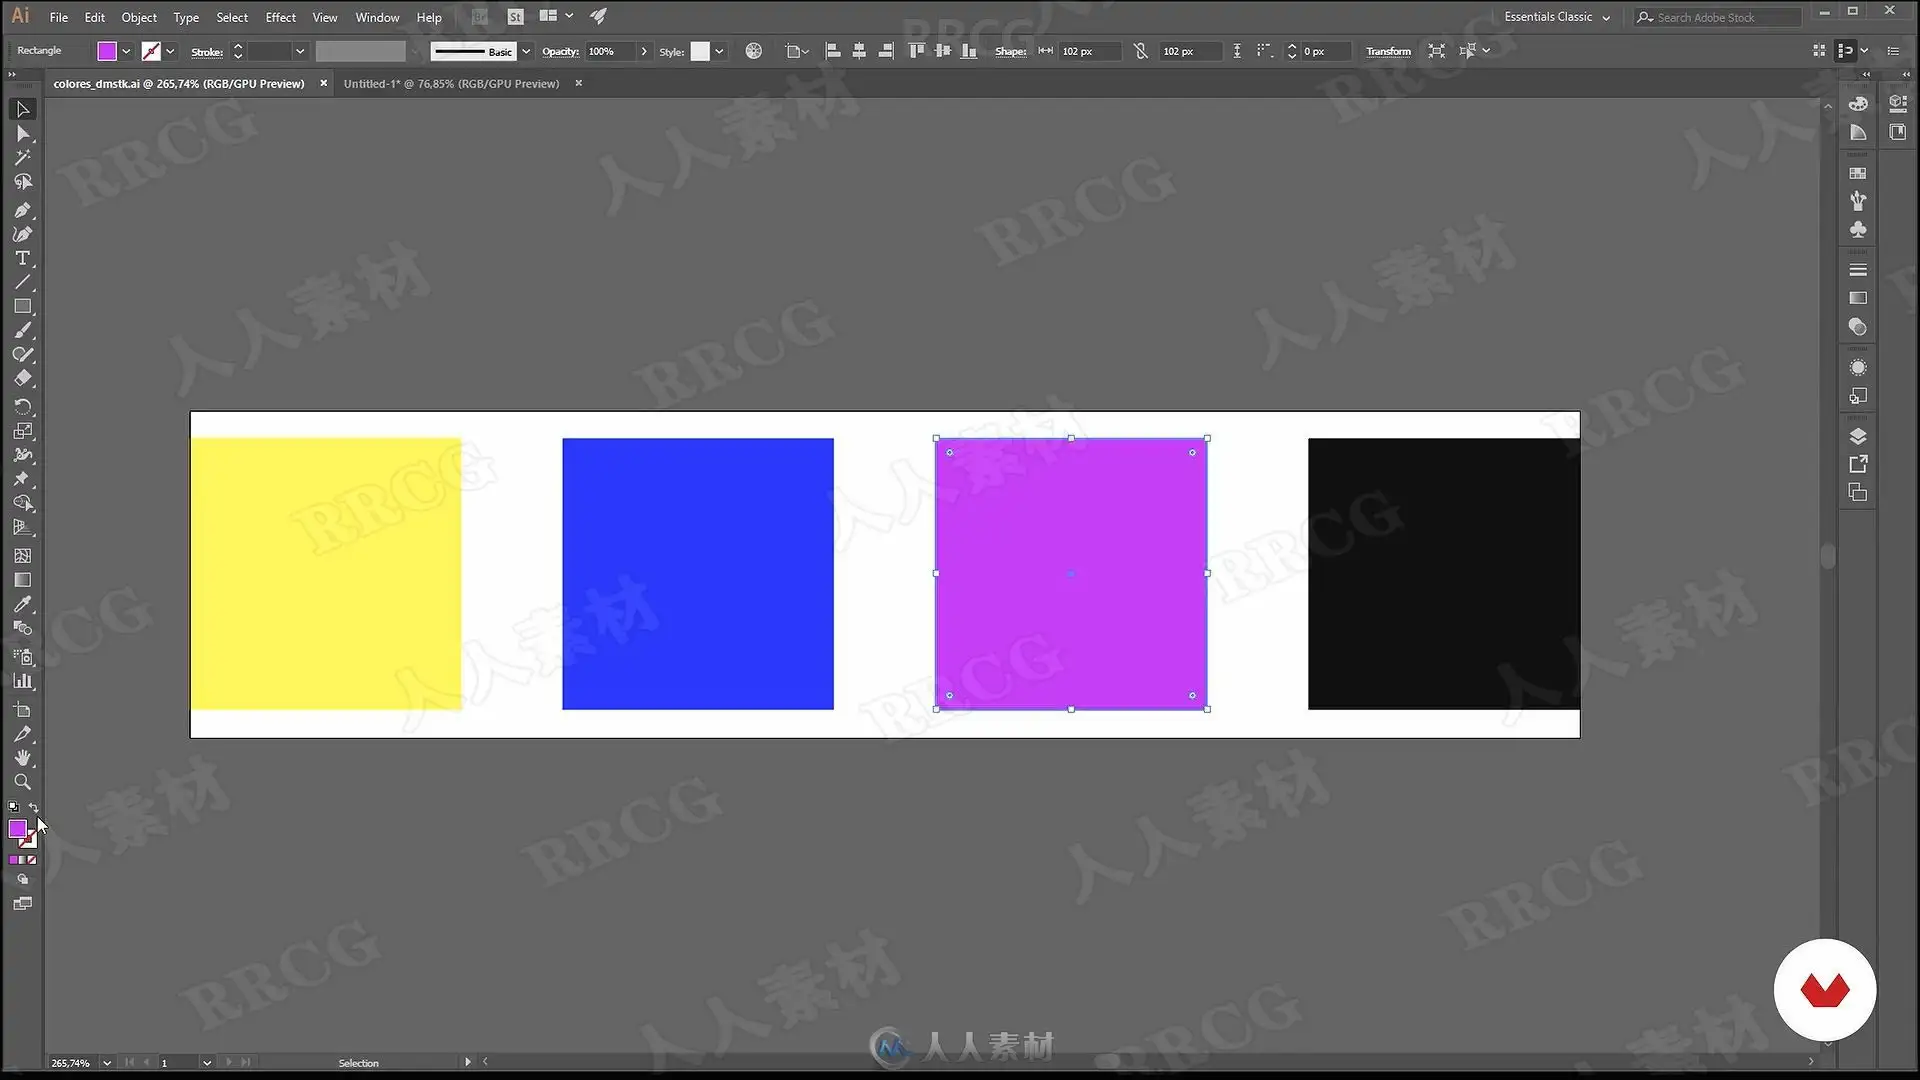The width and height of the screenshot is (1920, 1080).
Task: Open the fill color dropdown arrow
Action: click(126, 51)
